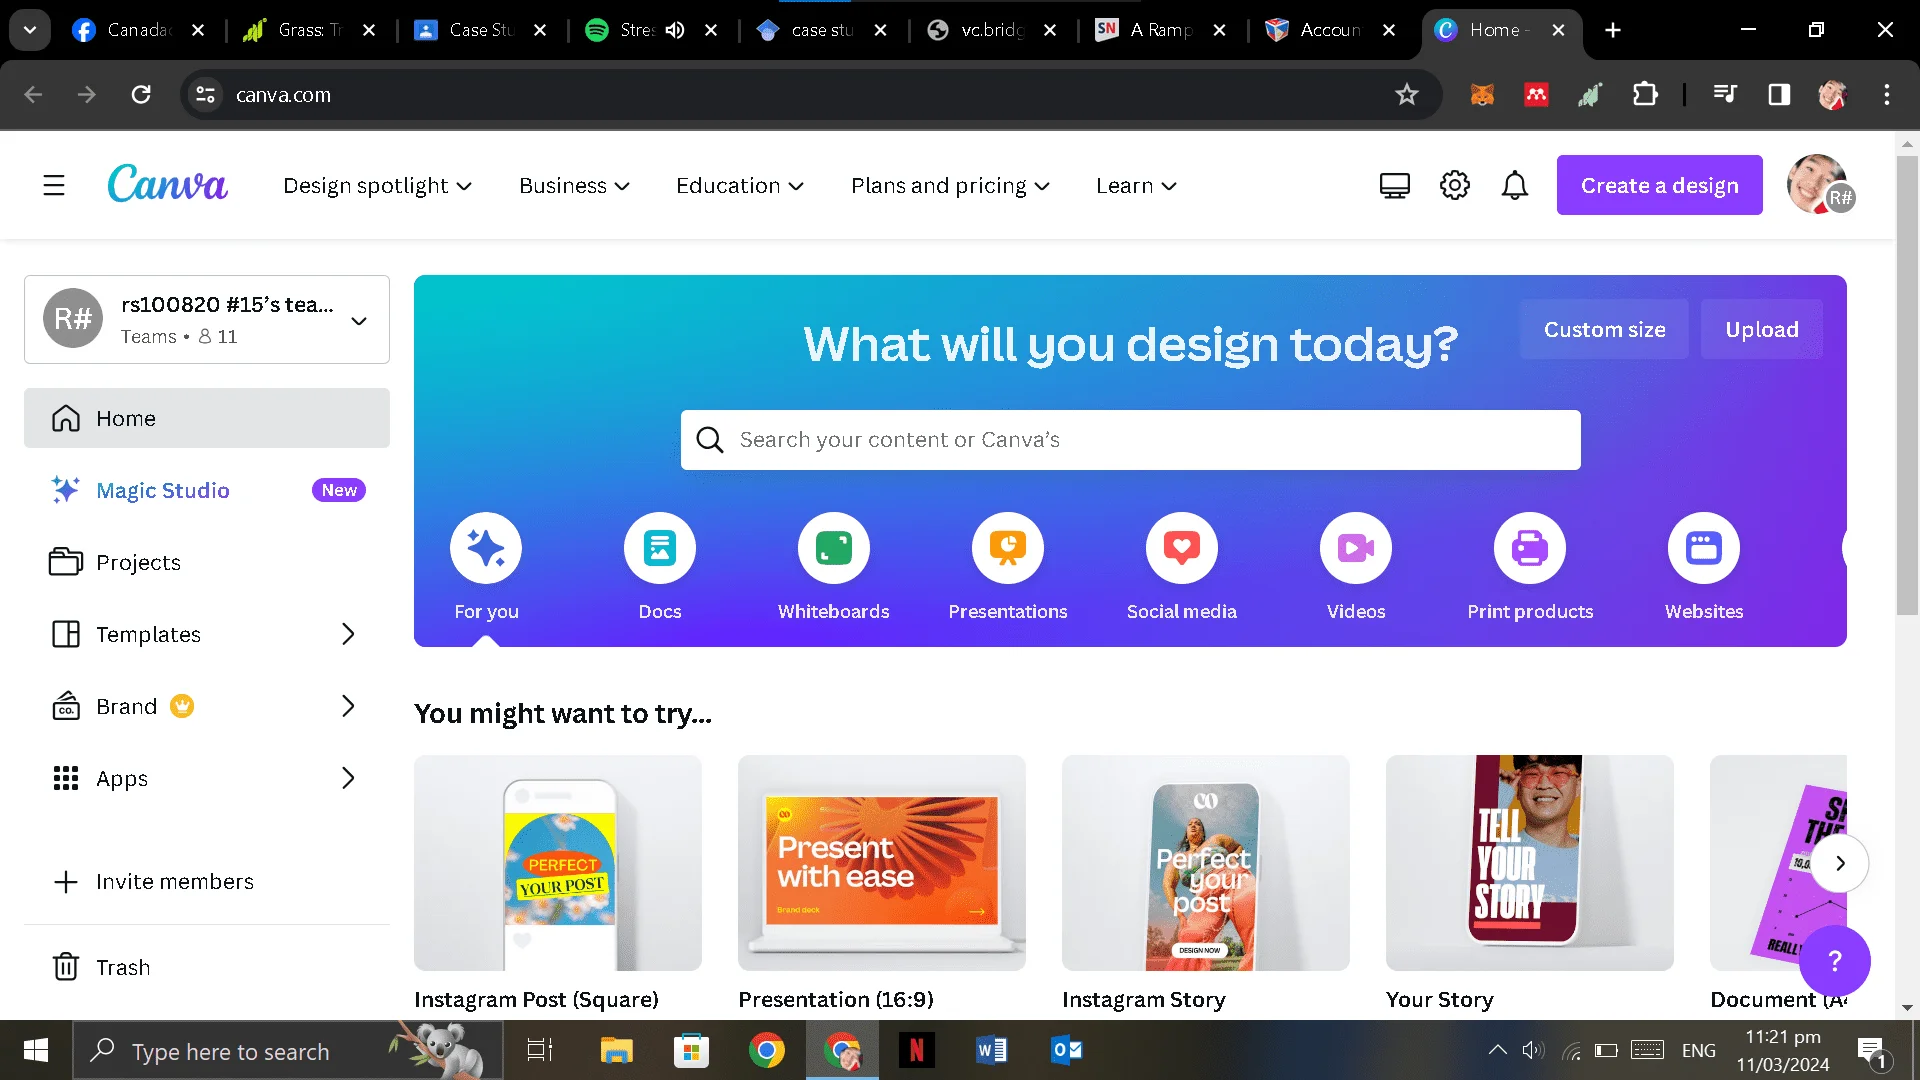Screen dimensions: 1920x1080
Task: Select the Videos category icon
Action: click(1356, 548)
